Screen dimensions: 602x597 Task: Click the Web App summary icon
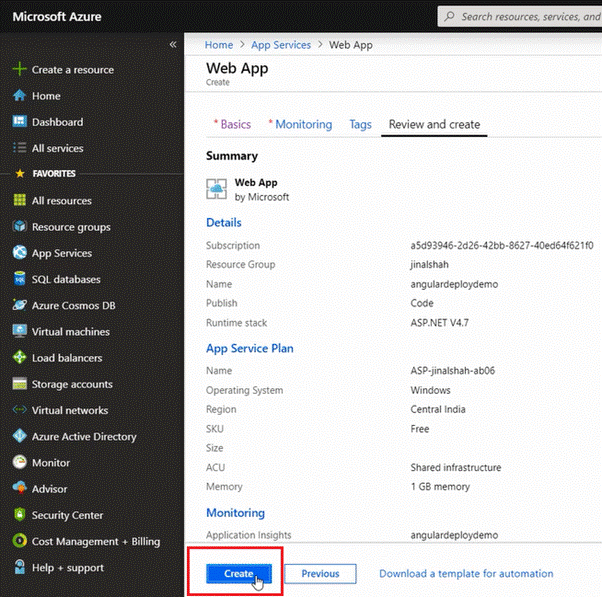(x=217, y=189)
